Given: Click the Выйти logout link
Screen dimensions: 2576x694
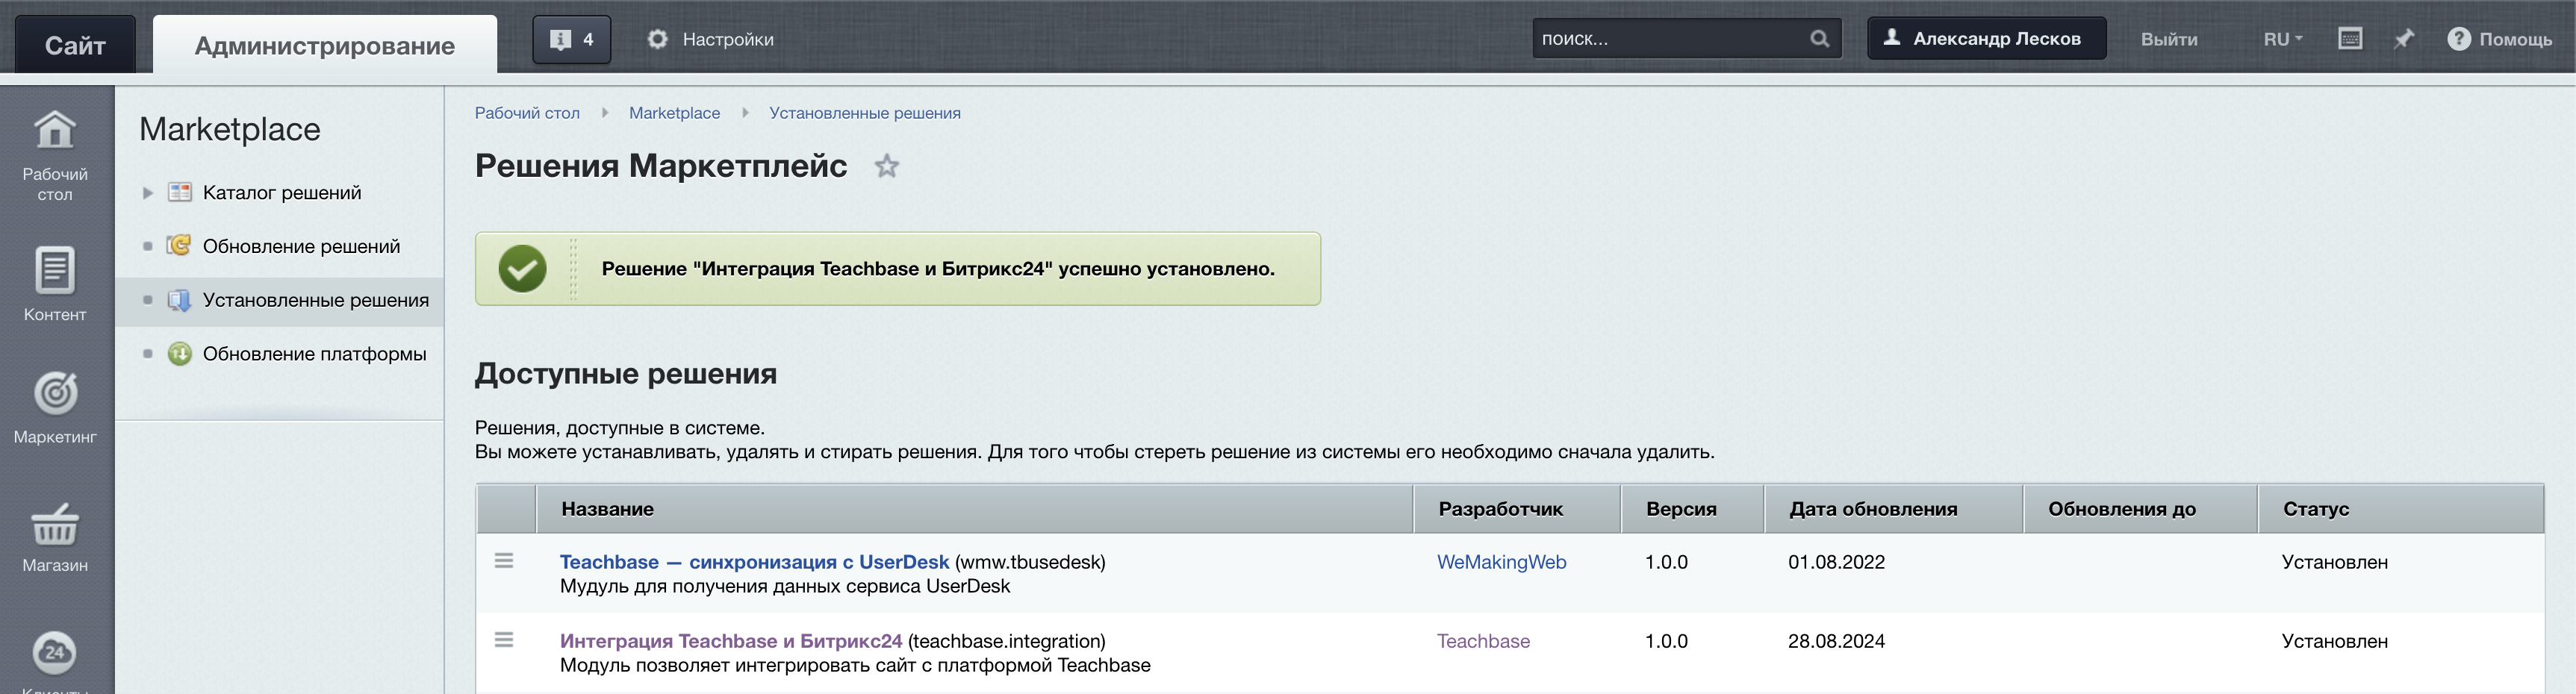Looking at the screenshot, I should [2169, 39].
